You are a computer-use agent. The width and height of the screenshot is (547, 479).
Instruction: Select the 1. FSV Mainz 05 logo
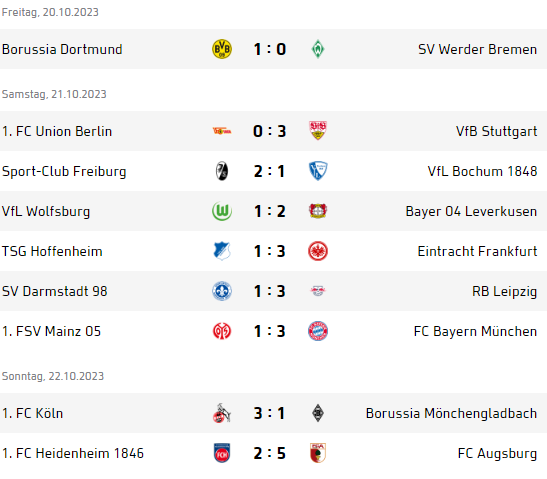click(222, 331)
